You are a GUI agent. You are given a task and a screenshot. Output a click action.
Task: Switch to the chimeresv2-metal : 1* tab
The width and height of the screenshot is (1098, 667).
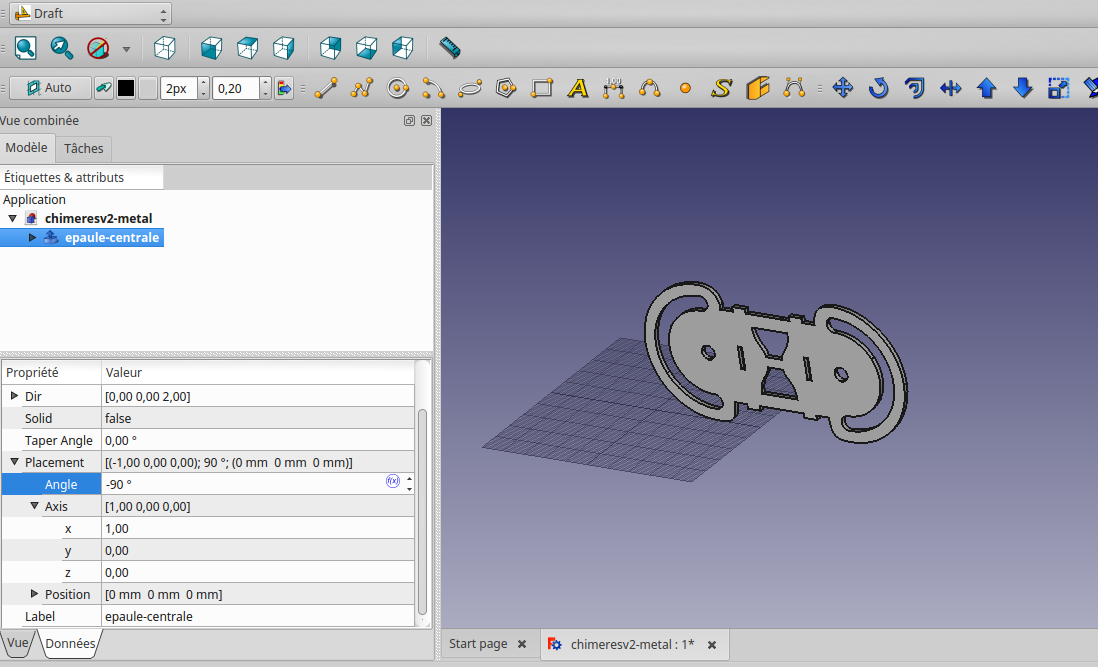pos(632,645)
